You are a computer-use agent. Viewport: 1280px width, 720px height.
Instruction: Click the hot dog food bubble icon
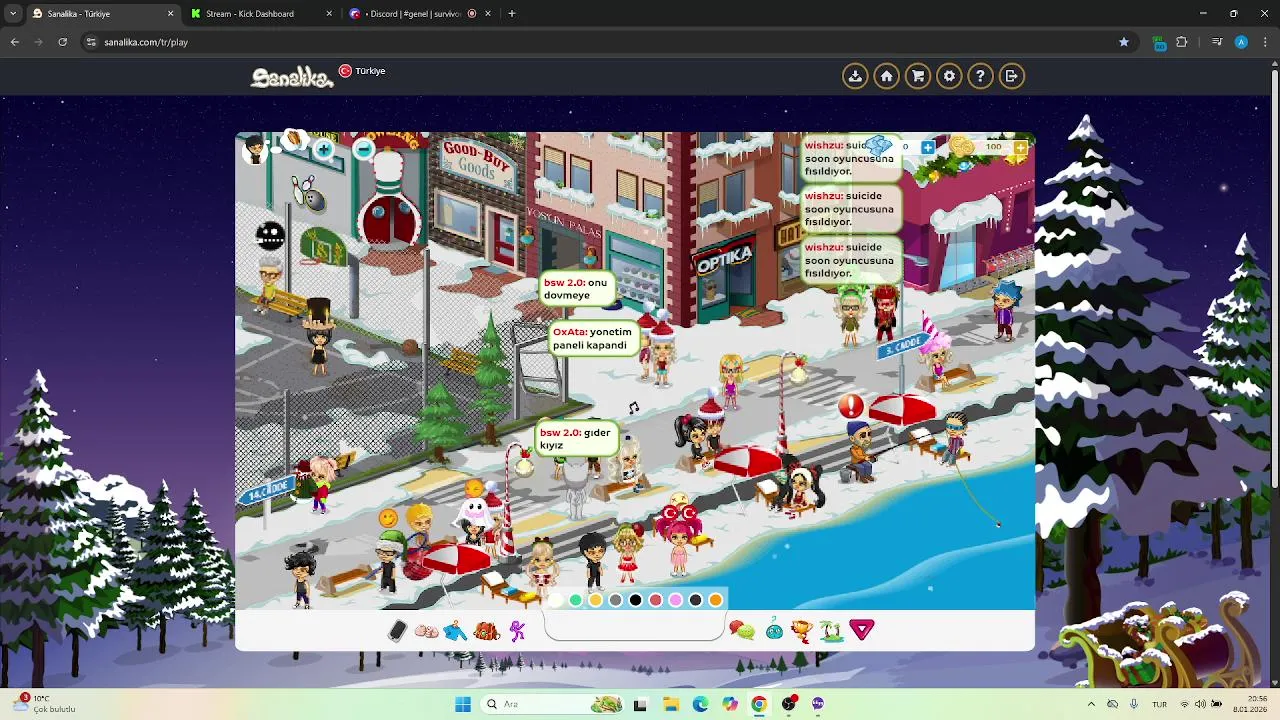click(x=294, y=140)
